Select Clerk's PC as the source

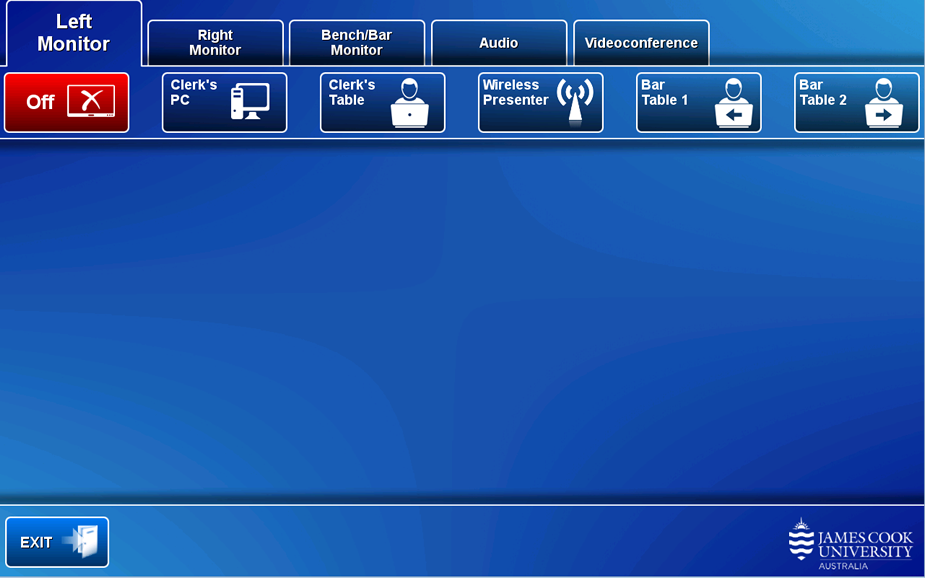(225, 103)
